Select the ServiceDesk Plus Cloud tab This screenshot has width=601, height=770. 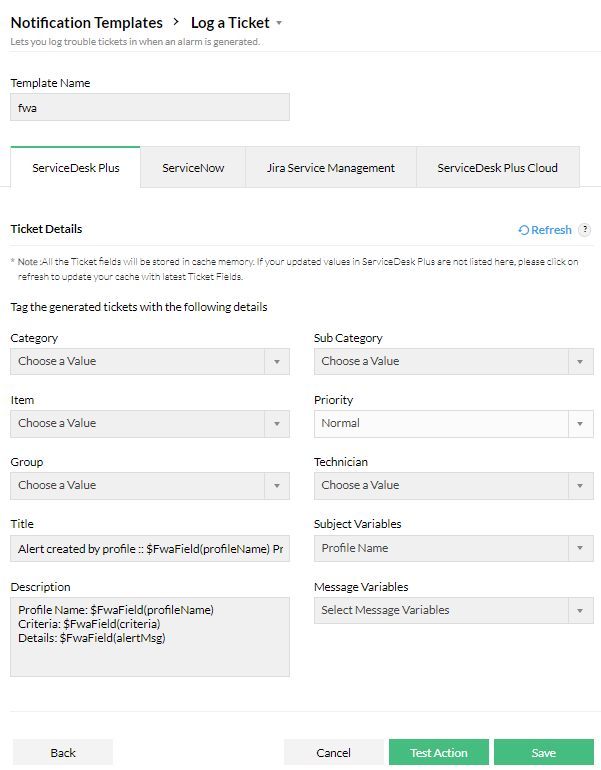click(x=497, y=168)
